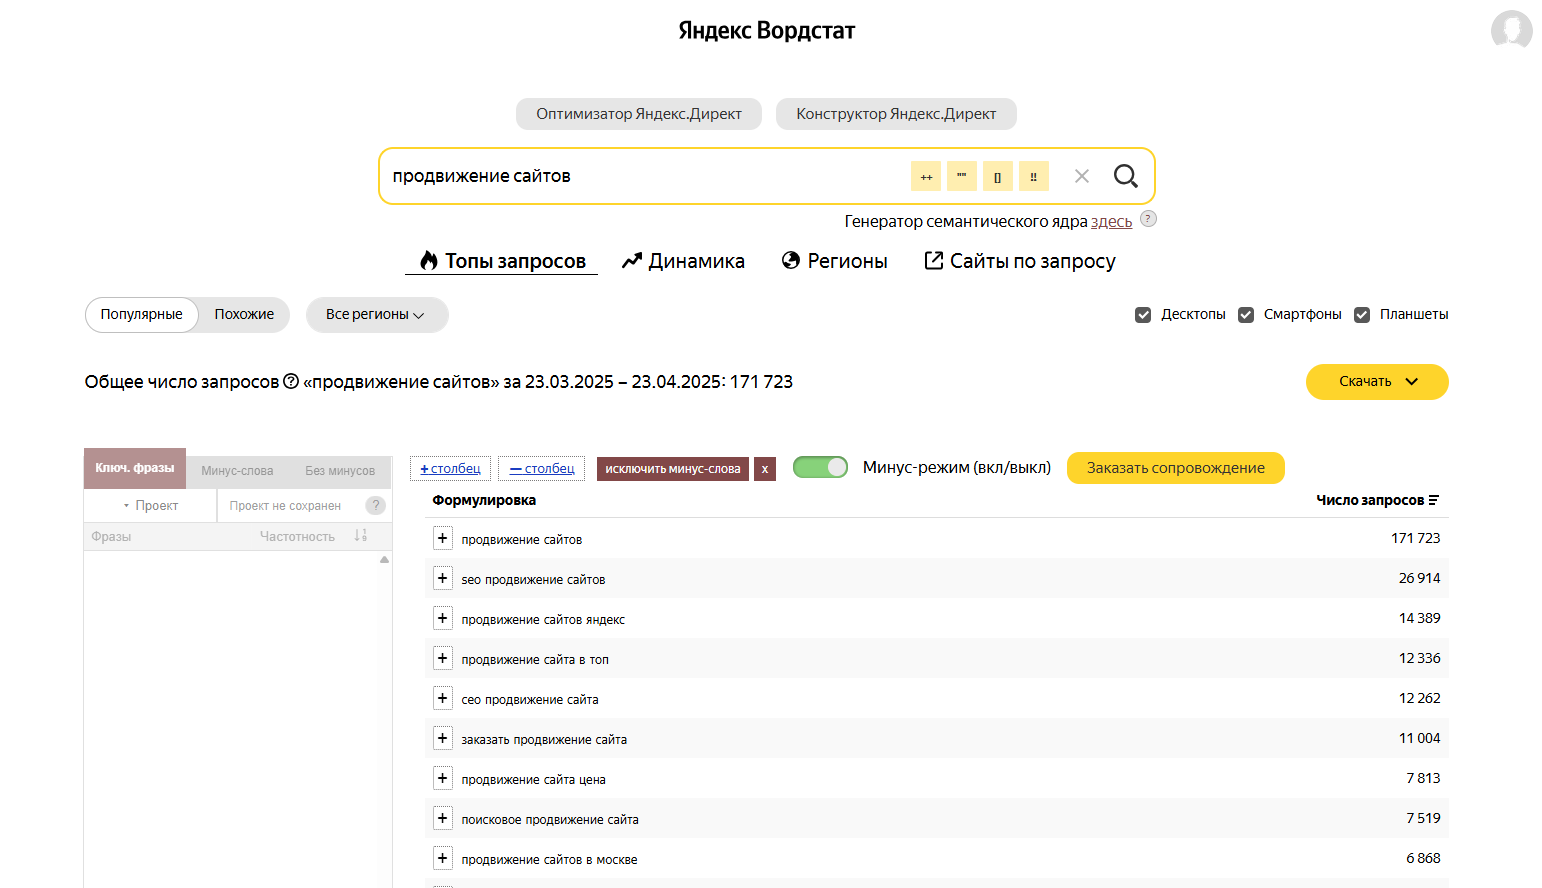Click the 'Формулировка' column header
This screenshot has height=888, width=1542.
point(484,500)
